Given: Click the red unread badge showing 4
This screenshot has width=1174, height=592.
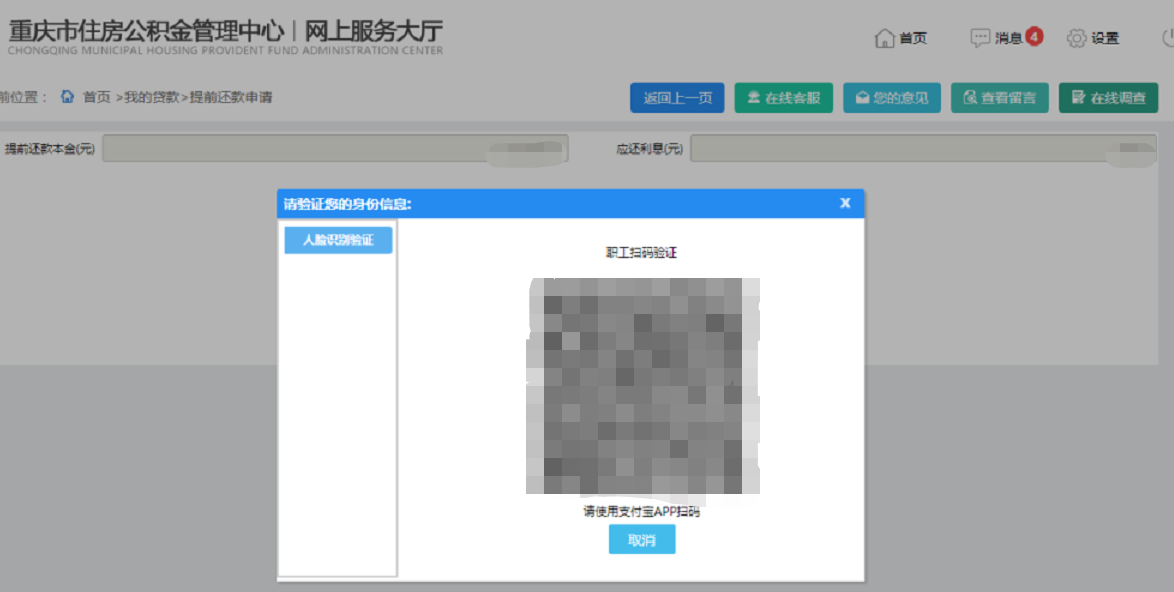Looking at the screenshot, I should click(x=1034, y=37).
